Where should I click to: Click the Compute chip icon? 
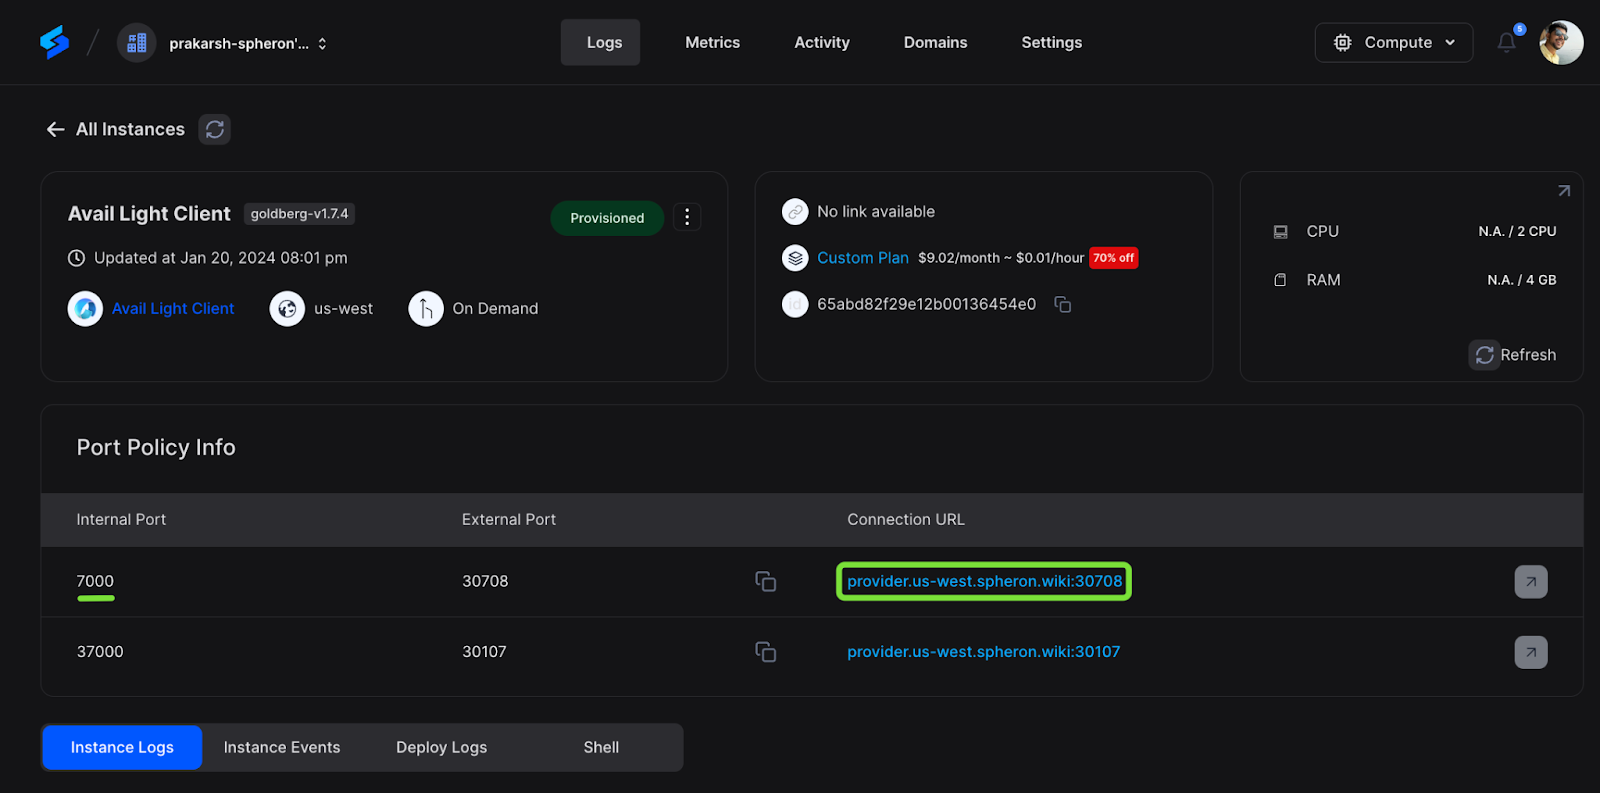[x=1343, y=42]
